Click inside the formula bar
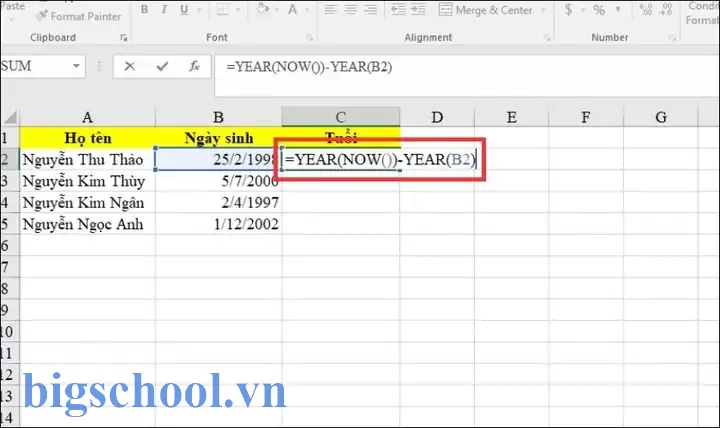720x428 pixels. click(467, 74)
